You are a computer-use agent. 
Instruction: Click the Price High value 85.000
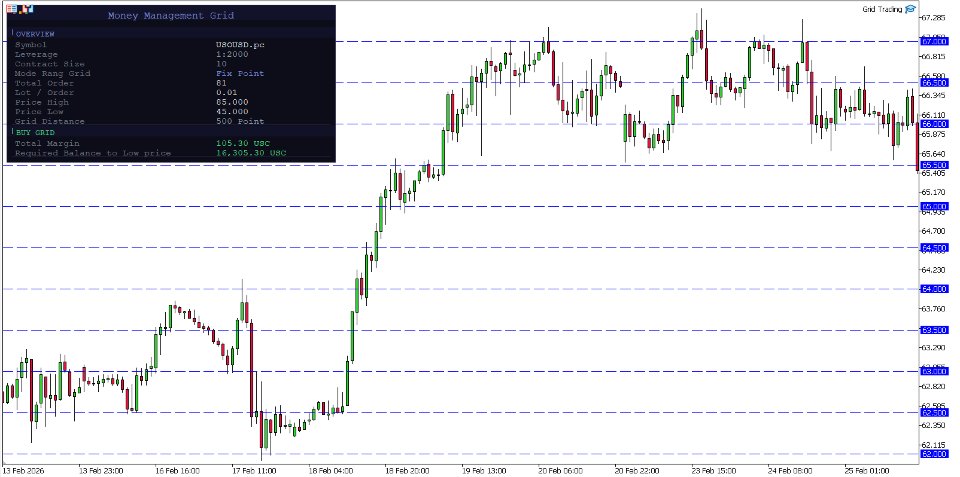click(x=233, y=102)
